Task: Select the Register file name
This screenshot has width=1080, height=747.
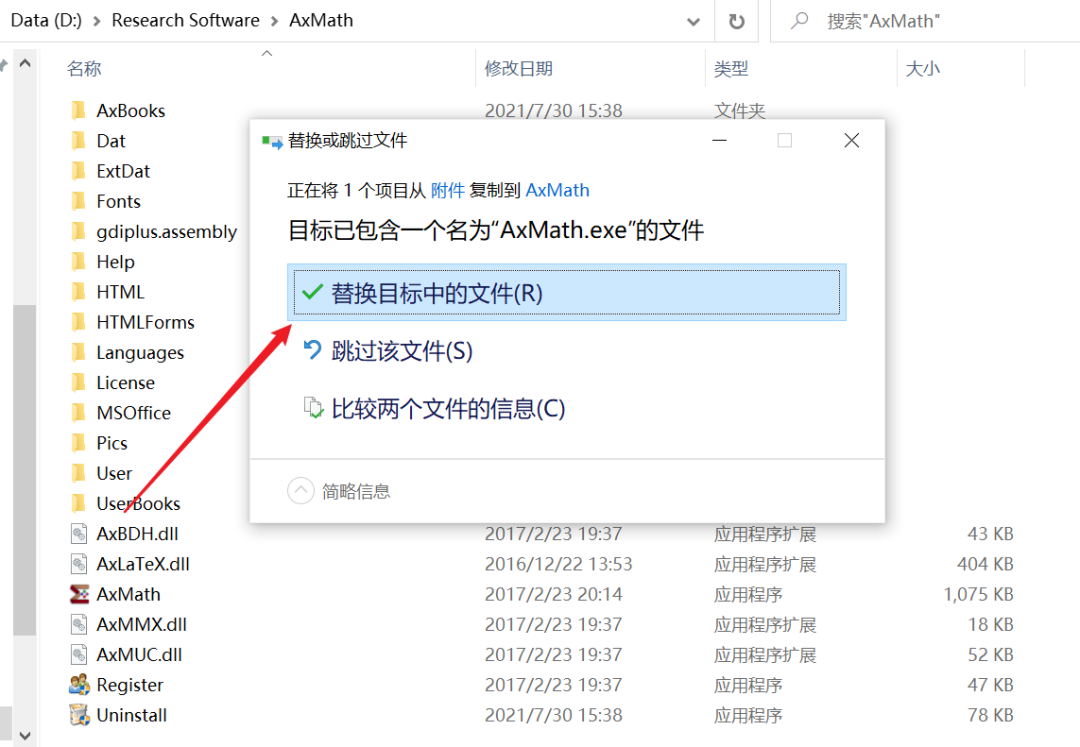Action: pos(130,685)
